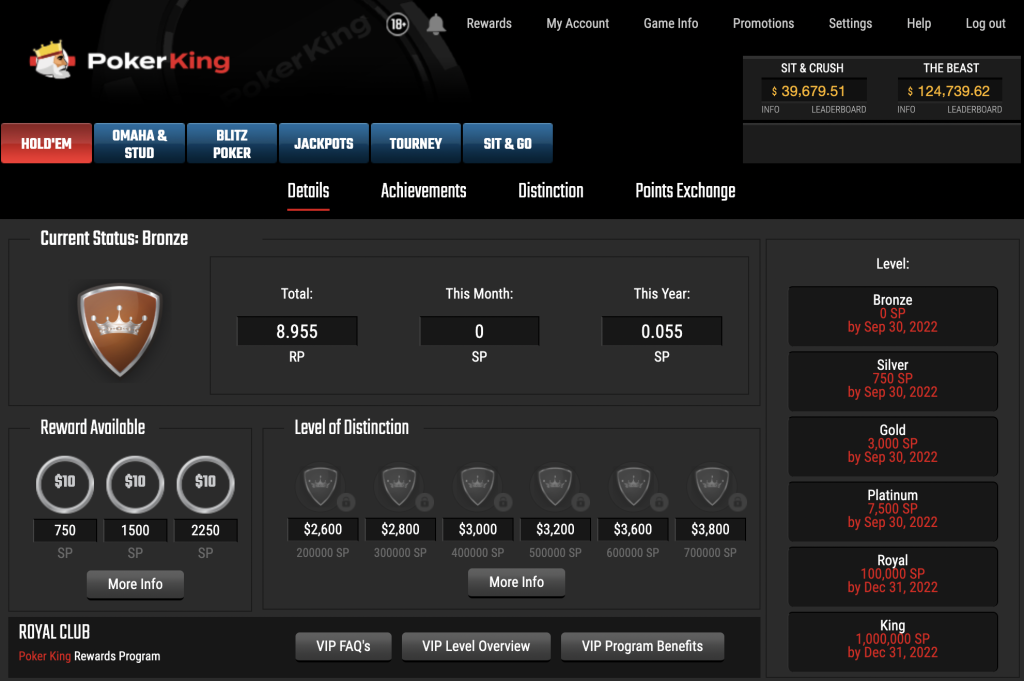Select the Platinum 7,500 SP level card
The width and height of the screenshot is (1024, 681).
[x=893, y=512]
